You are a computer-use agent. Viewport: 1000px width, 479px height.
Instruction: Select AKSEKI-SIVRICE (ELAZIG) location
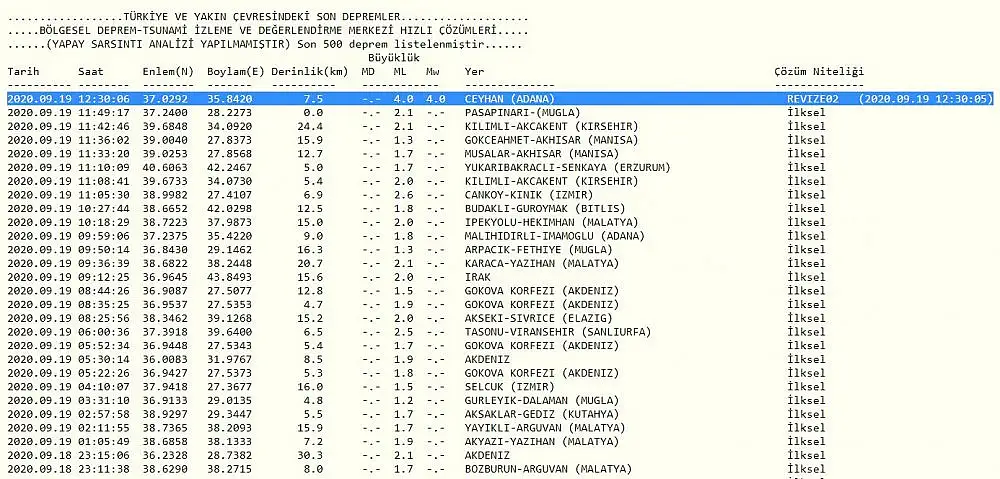pyautogui.click(x=538, y=318)
